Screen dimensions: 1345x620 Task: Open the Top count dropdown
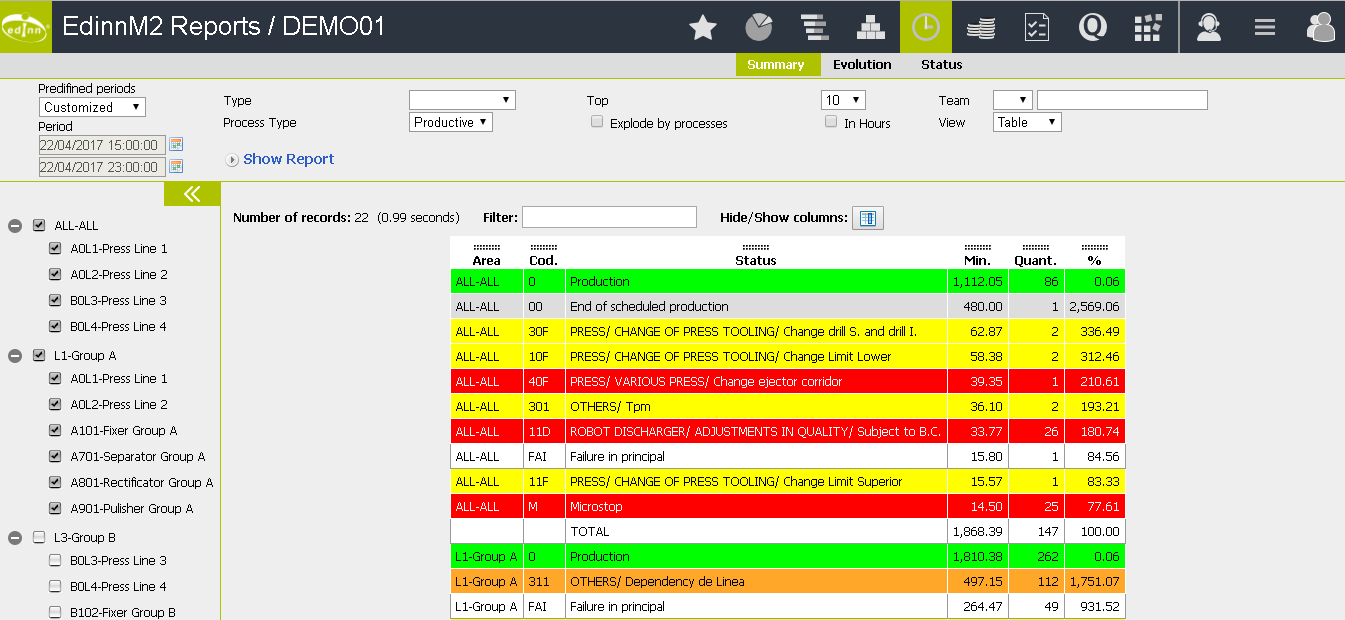[843, 100]
